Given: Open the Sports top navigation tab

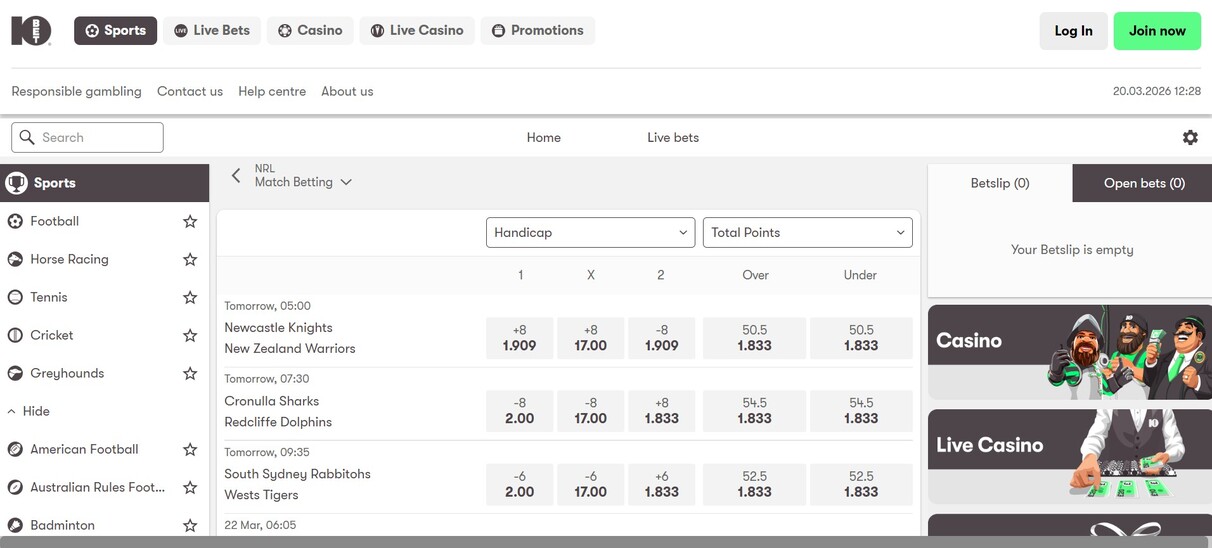Looking at the screenshot, I should click(x=116, y=30).
